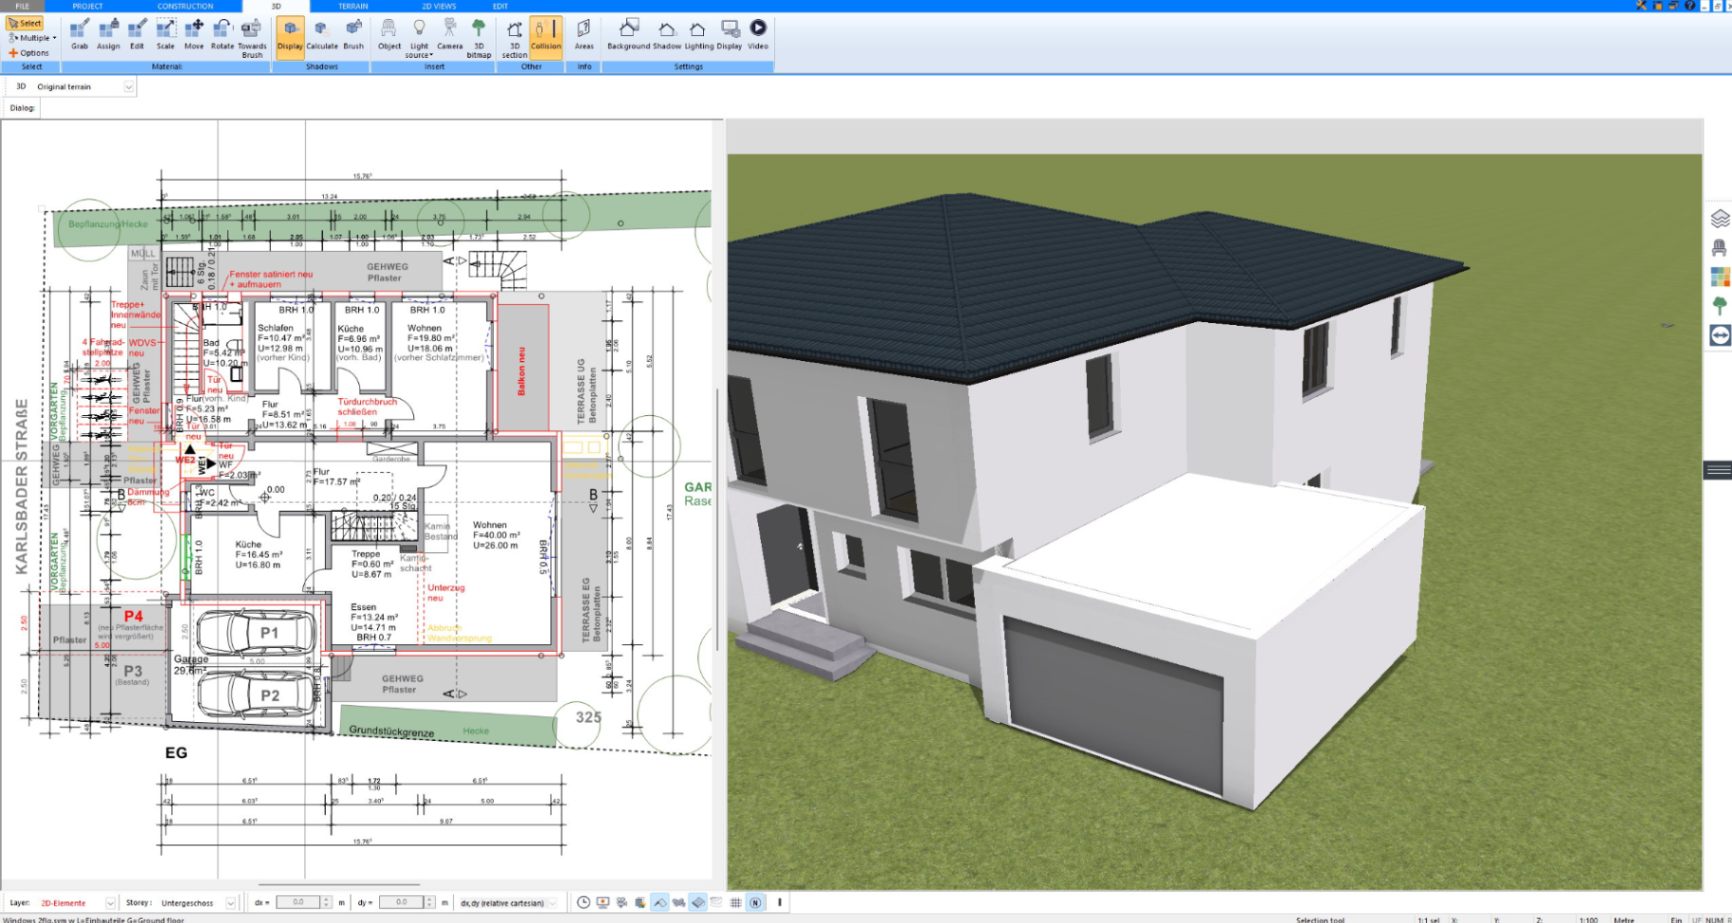Adjust the dx value stepper arrows

(x=326, y=902)
